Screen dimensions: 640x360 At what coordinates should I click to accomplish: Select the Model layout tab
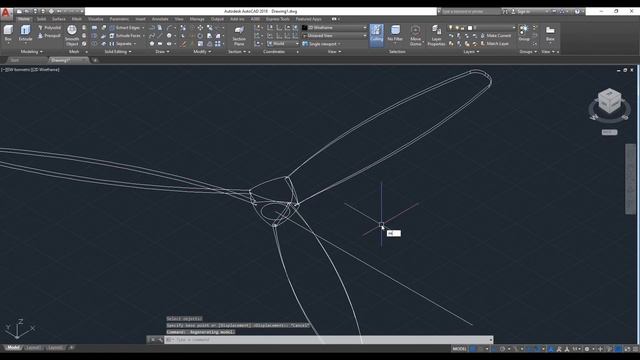[13, 348]
